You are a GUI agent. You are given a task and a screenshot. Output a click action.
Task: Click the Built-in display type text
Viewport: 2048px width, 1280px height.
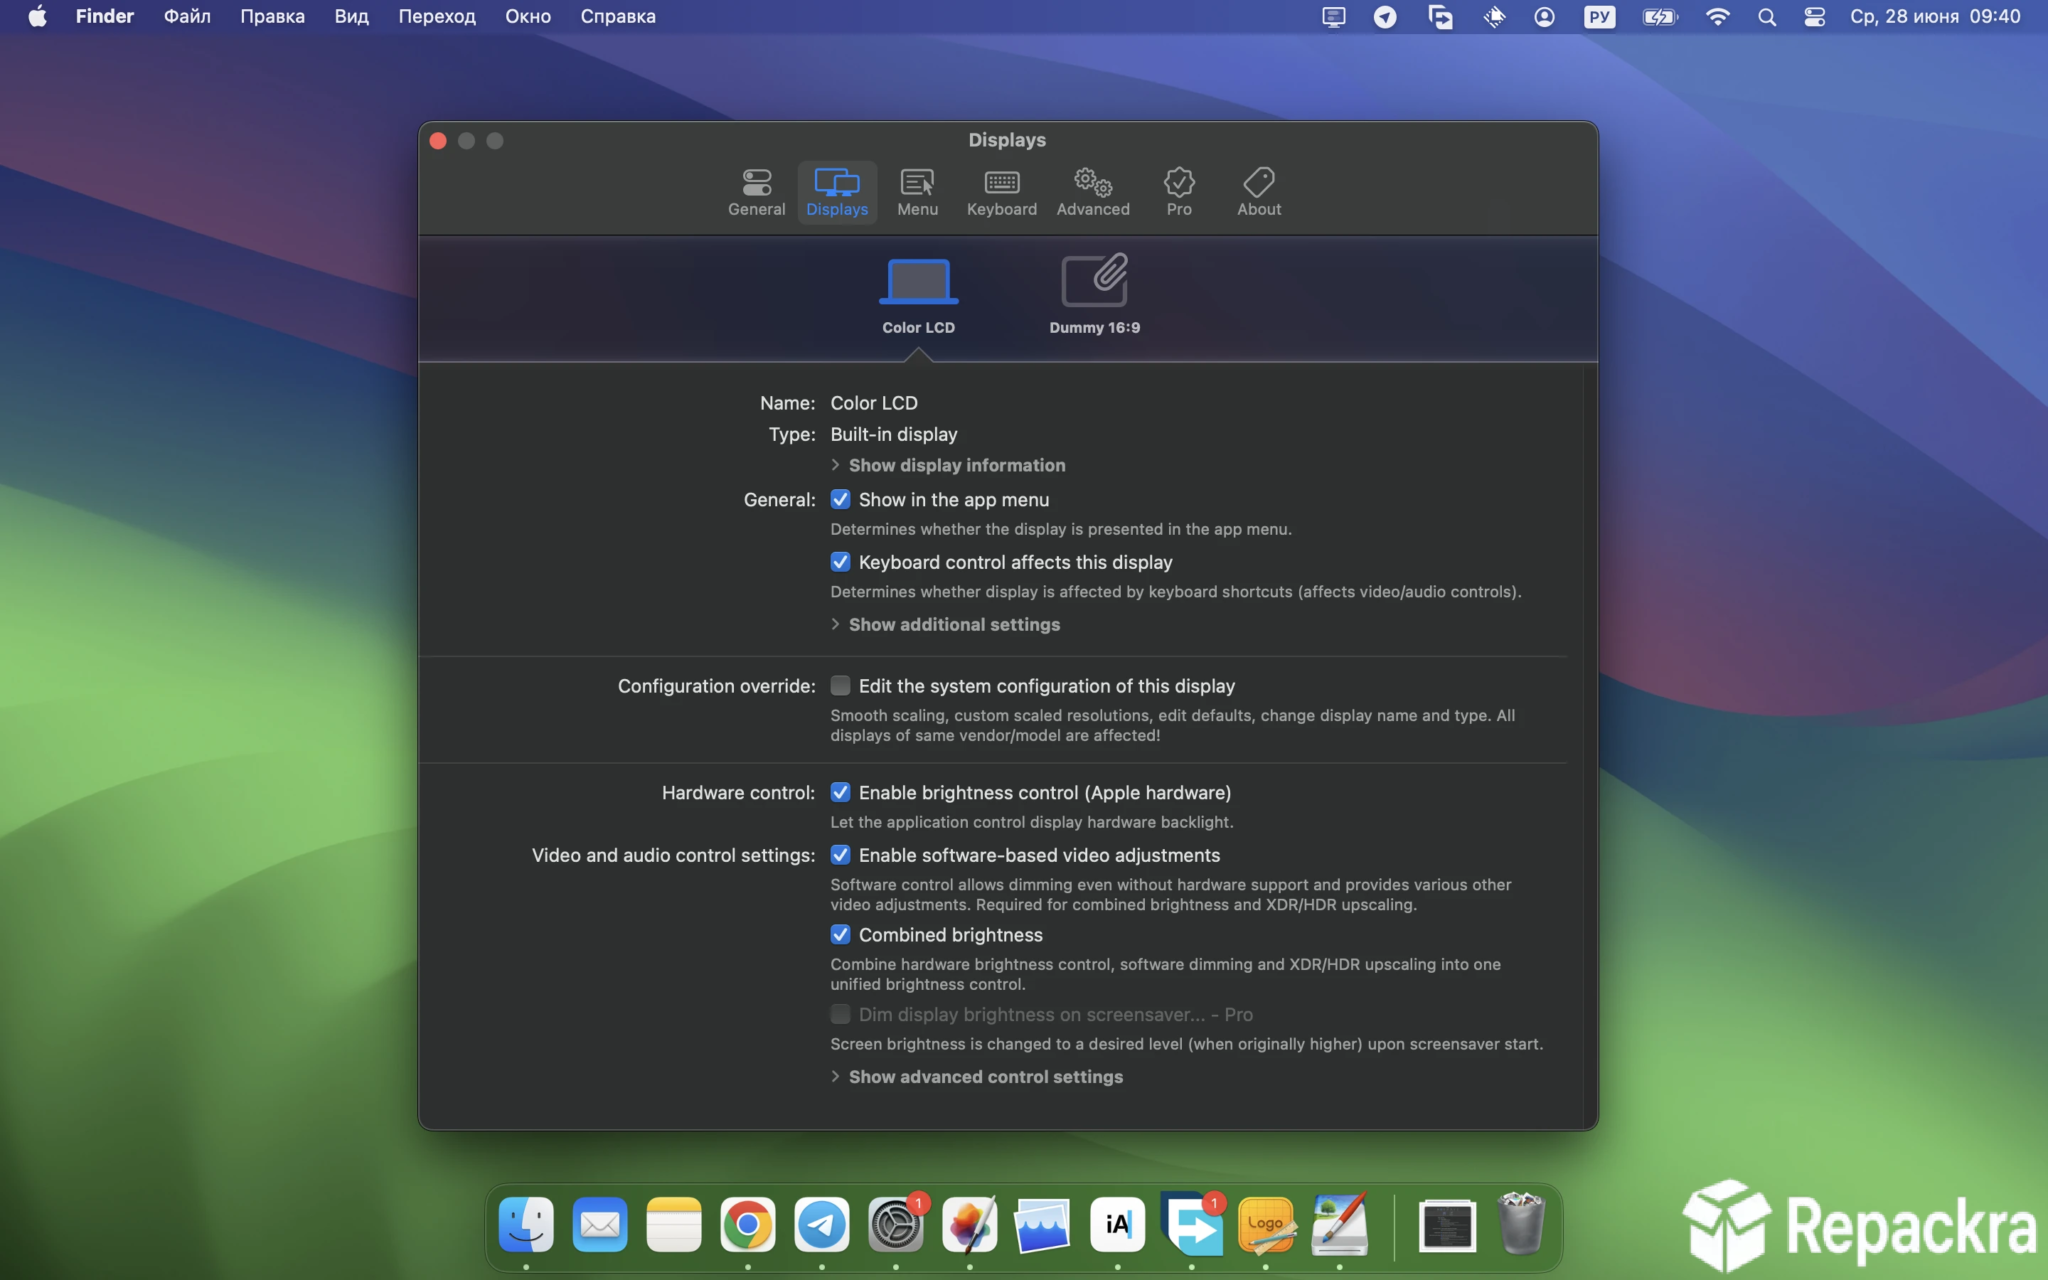click(893, 434)
